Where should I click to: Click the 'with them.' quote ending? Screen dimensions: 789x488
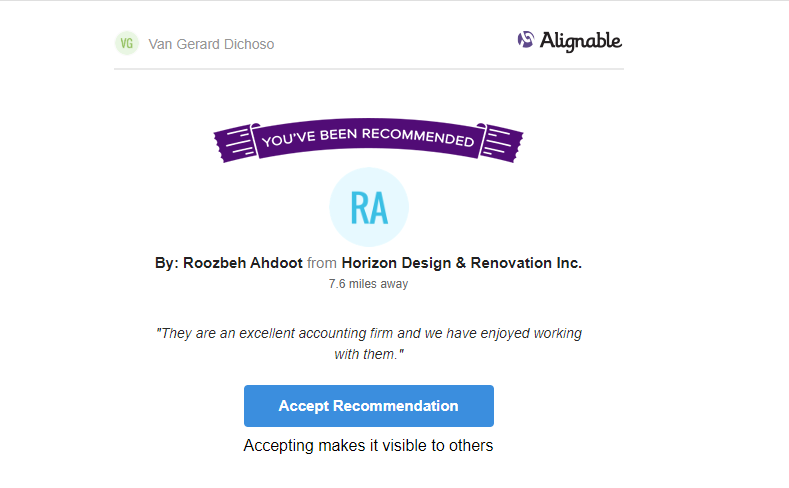pos(369,354)
